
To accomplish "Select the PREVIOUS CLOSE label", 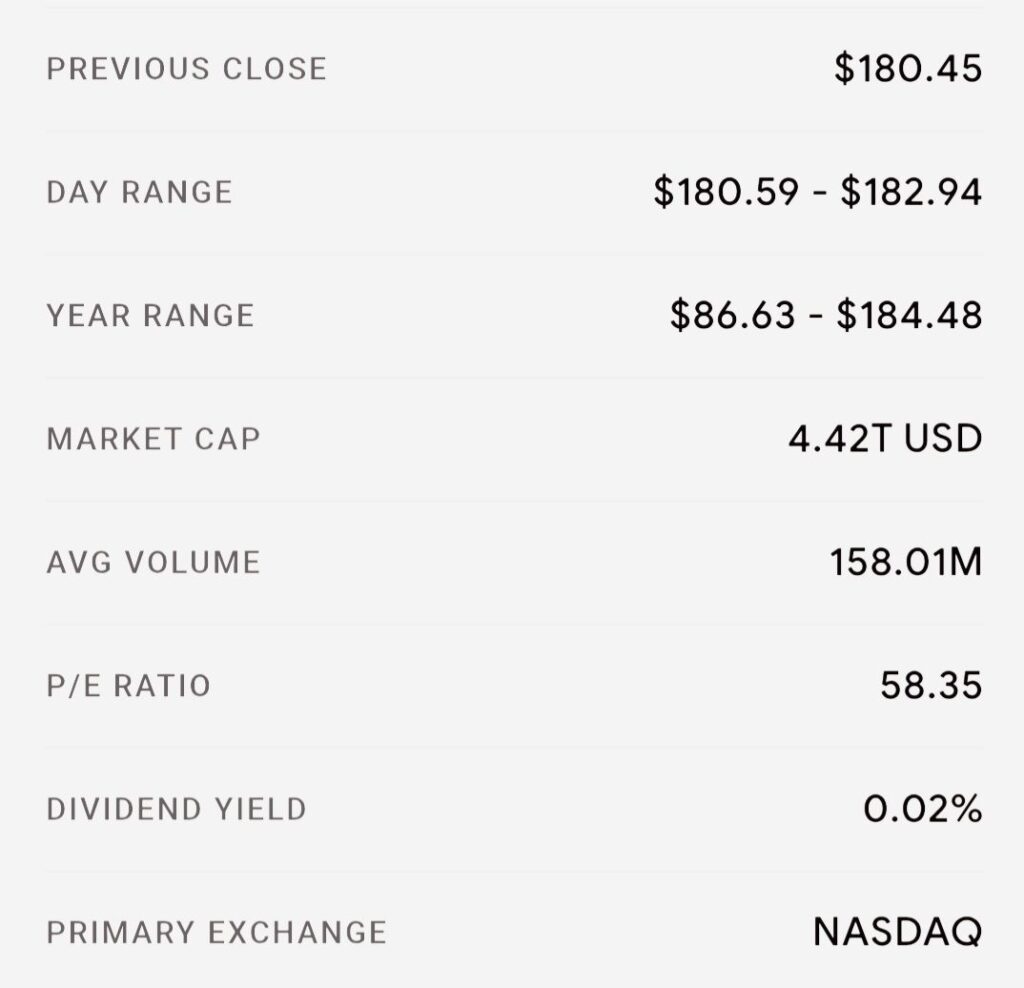I will click(x=187, y=69).
